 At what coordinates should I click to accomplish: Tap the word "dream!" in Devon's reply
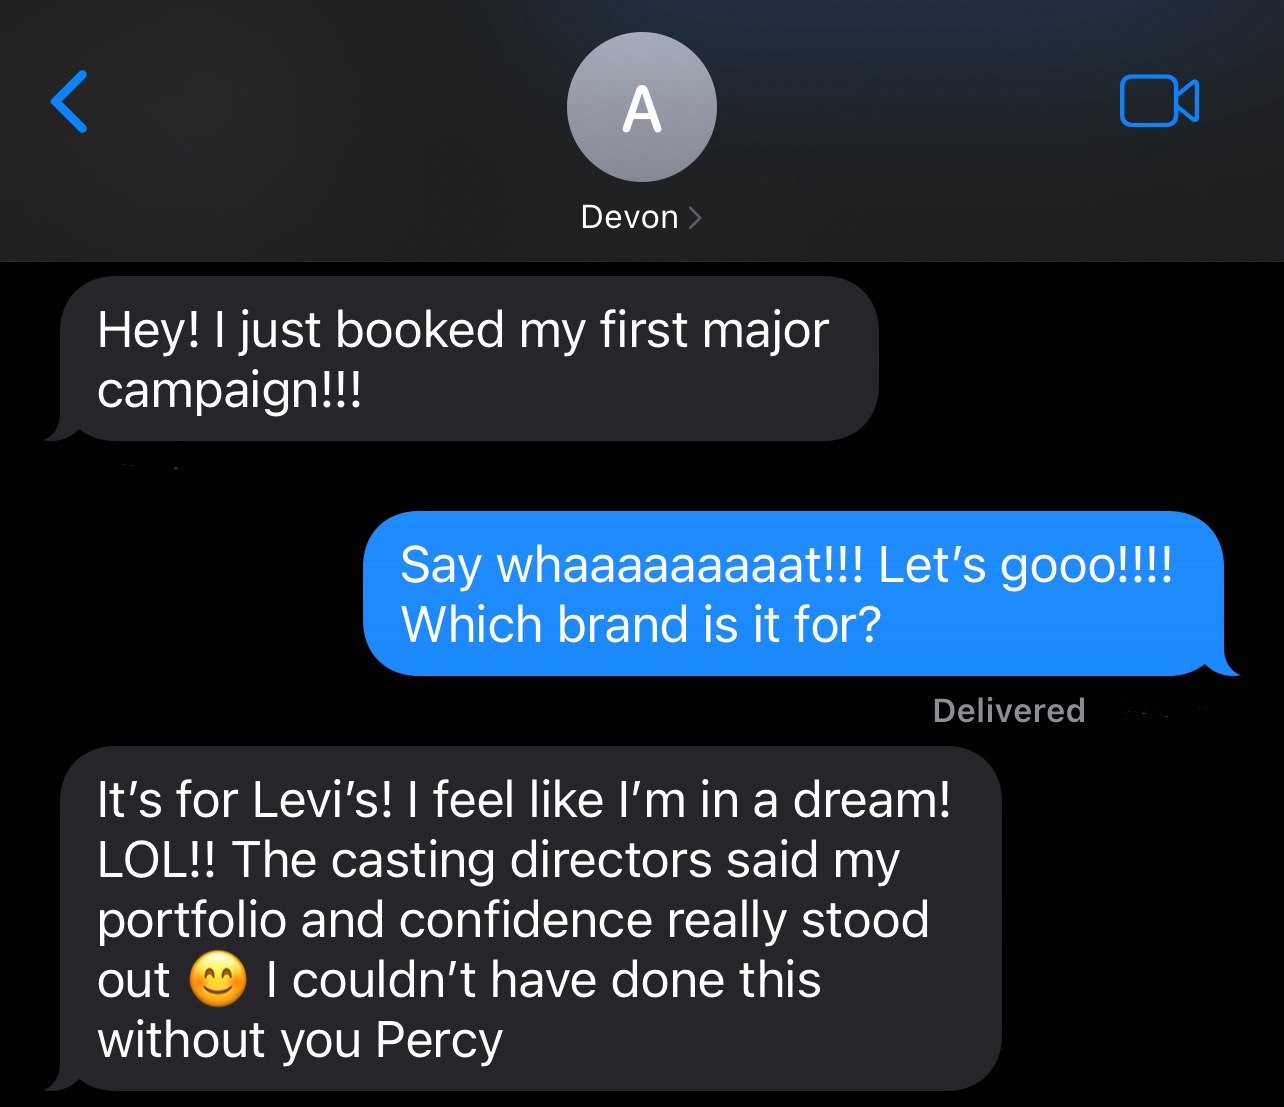pyautogui.click(x=872, y=800)
